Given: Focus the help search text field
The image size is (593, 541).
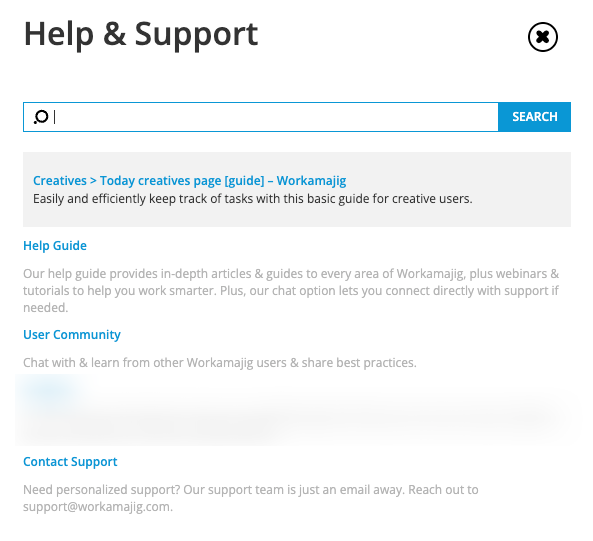Looking at the screenshot, I should [x=261, y=117].
